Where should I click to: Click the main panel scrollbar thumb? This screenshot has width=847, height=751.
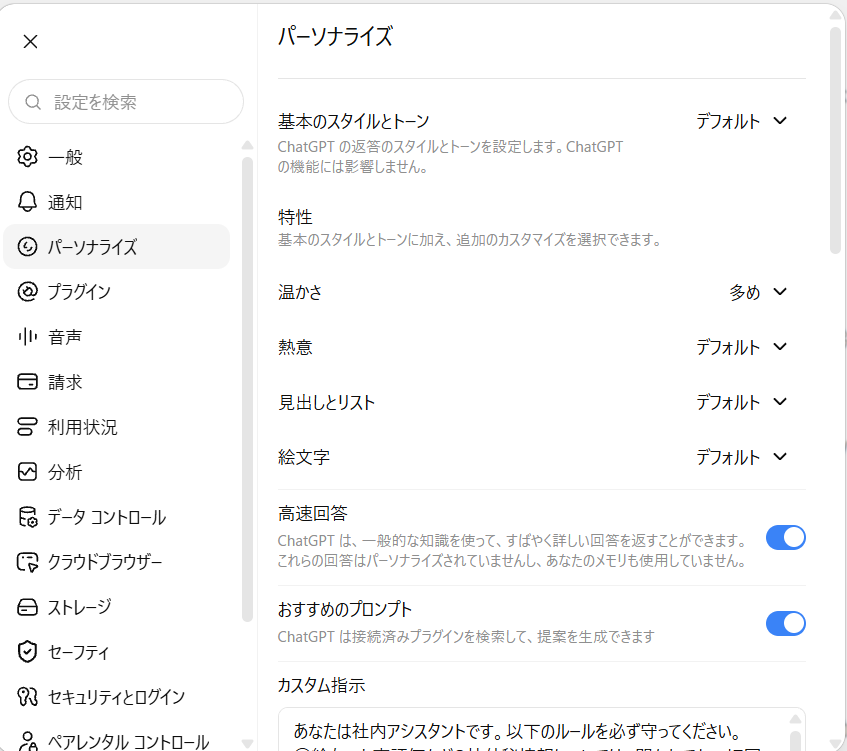click(x=835, y=140)
